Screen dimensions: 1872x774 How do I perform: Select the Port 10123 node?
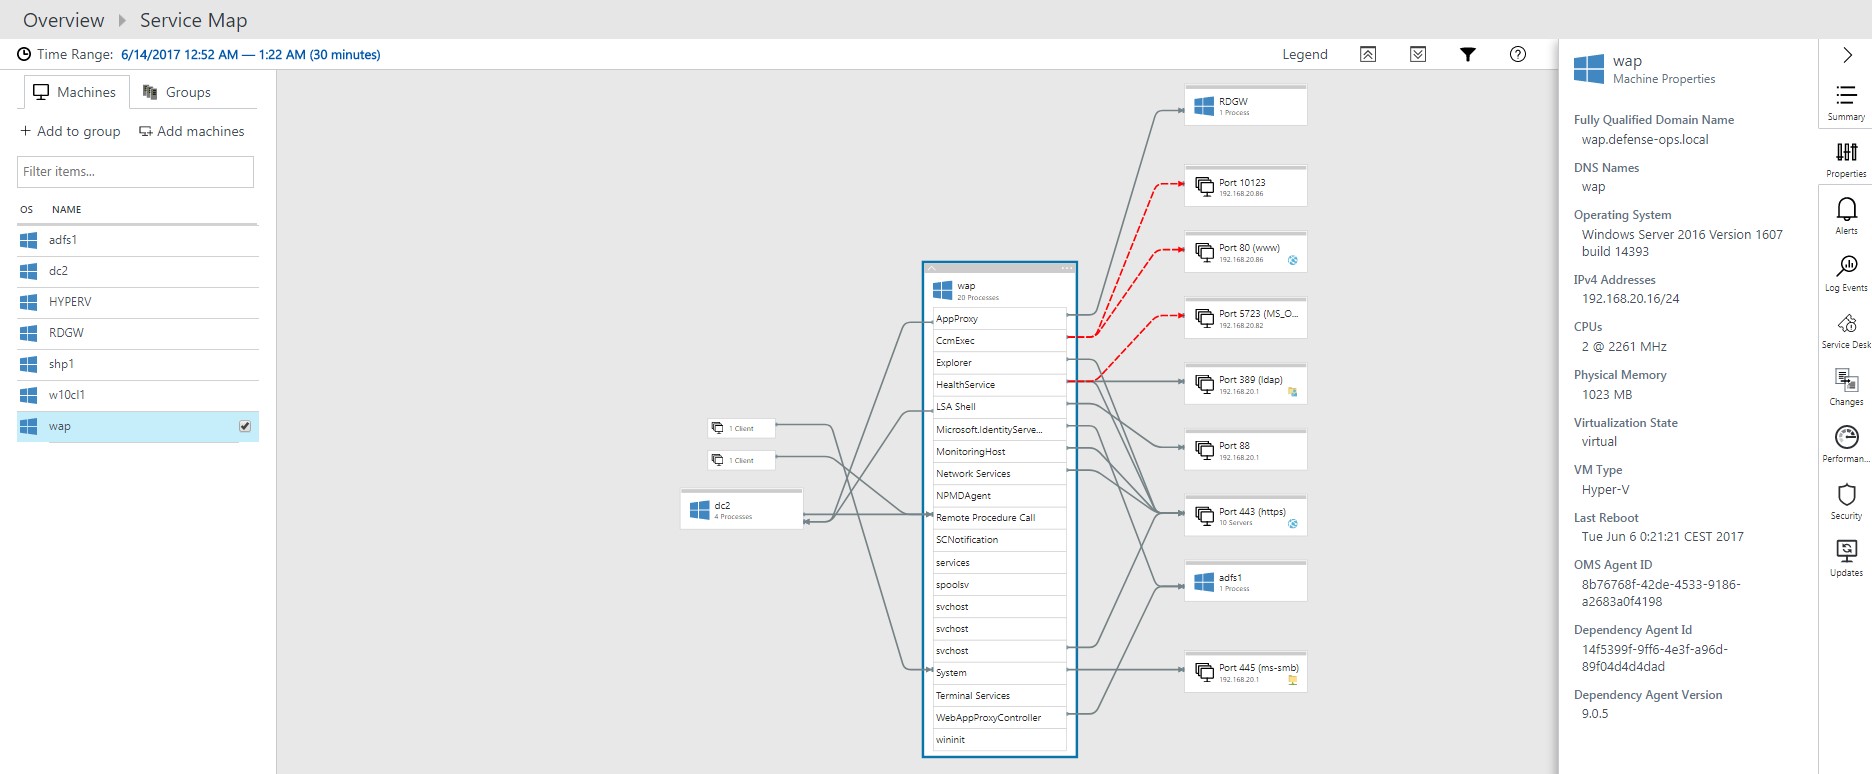point(1246,187)
